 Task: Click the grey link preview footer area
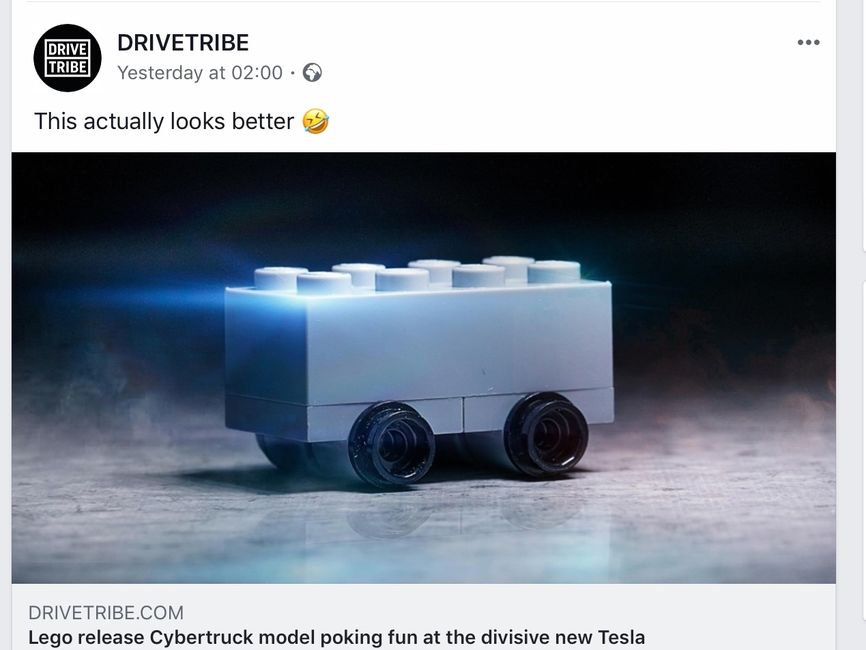[x=424, y=617]
